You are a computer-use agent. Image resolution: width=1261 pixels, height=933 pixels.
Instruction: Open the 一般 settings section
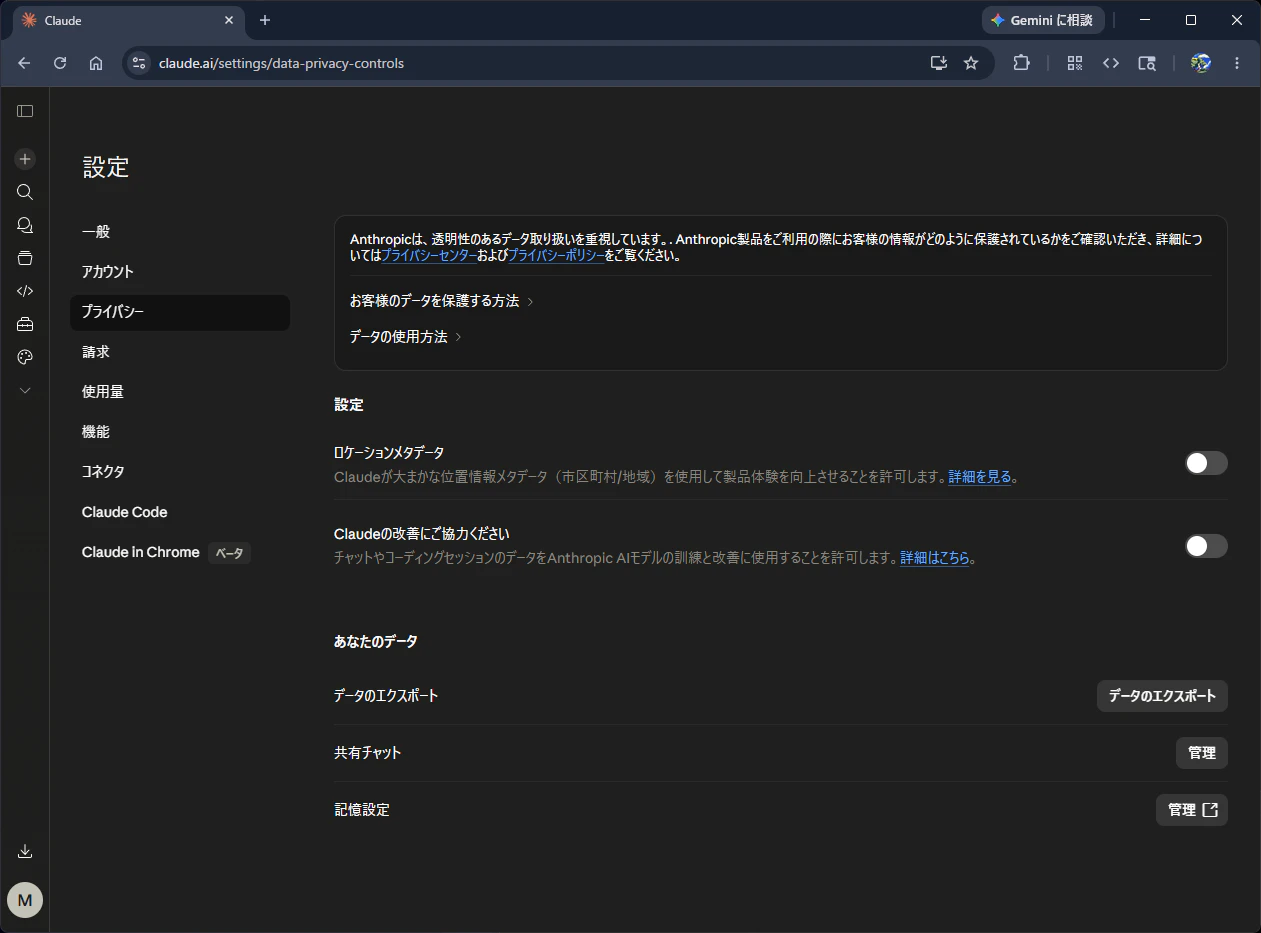(x=180, y=232)
